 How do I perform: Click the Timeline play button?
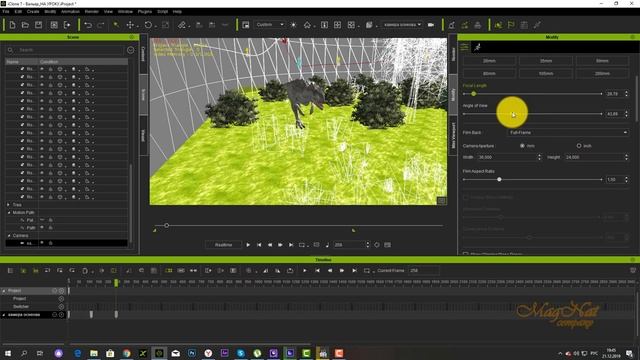[304, 271]
